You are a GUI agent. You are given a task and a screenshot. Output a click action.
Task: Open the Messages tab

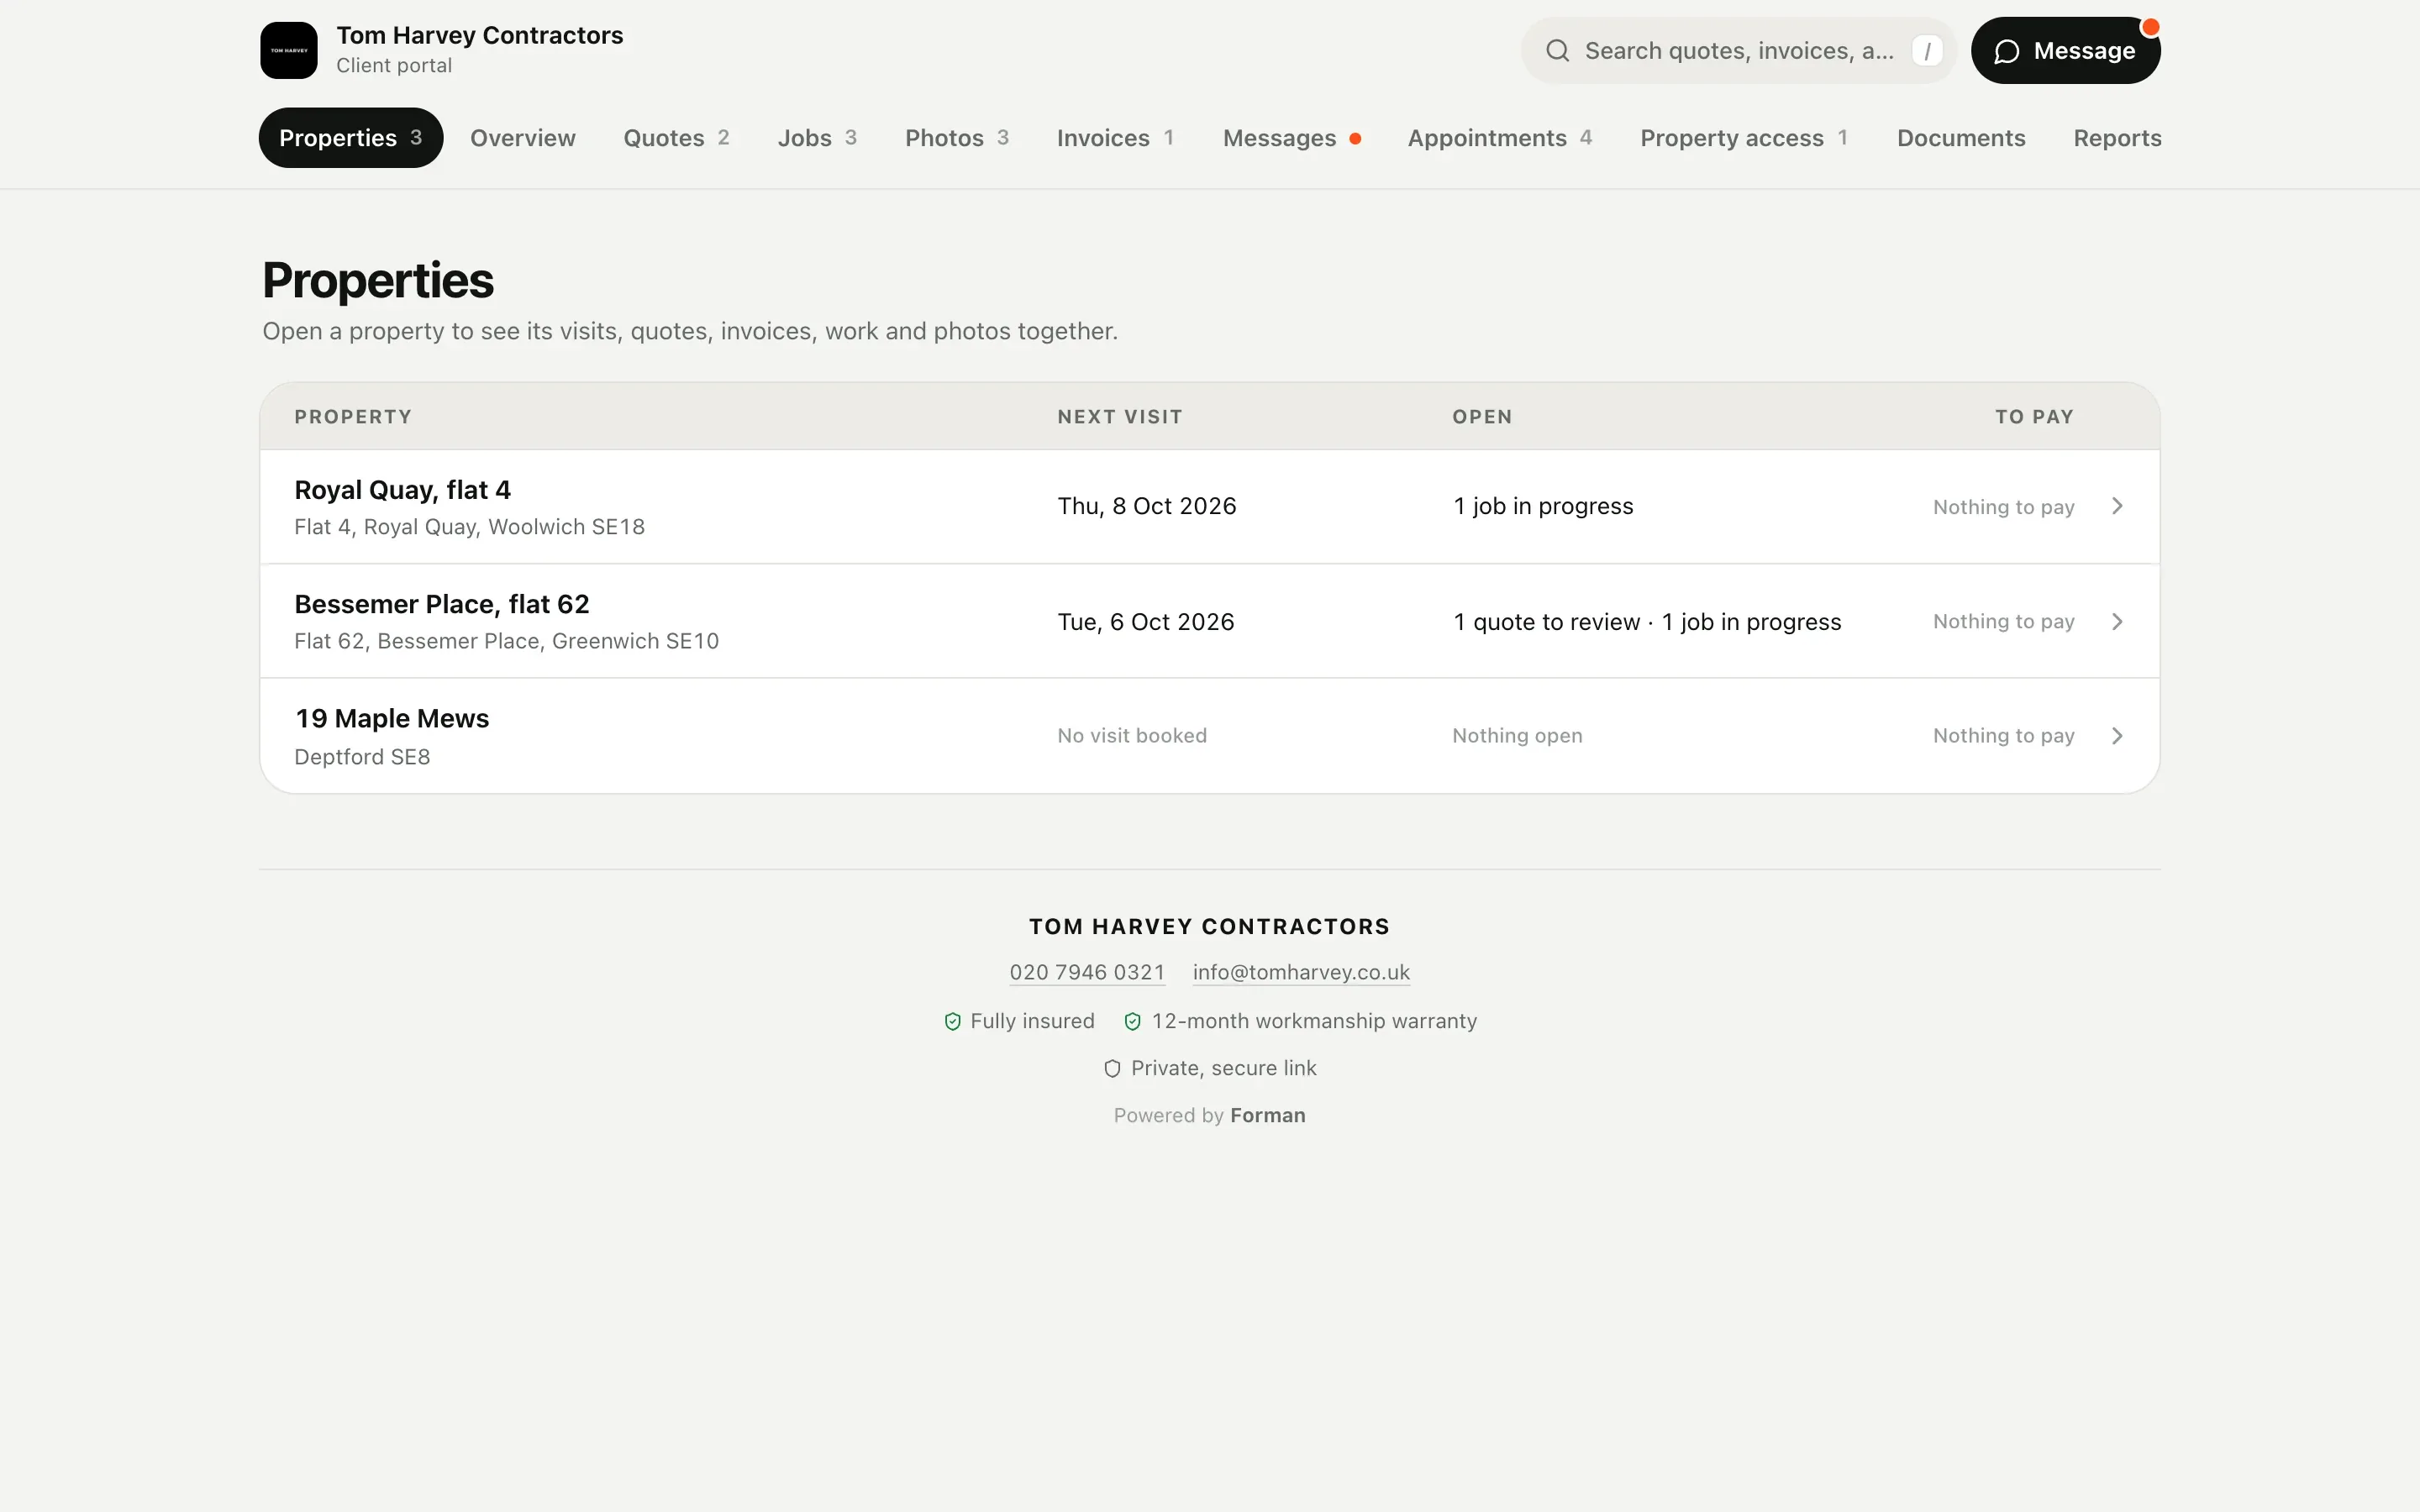[1291, 138]
